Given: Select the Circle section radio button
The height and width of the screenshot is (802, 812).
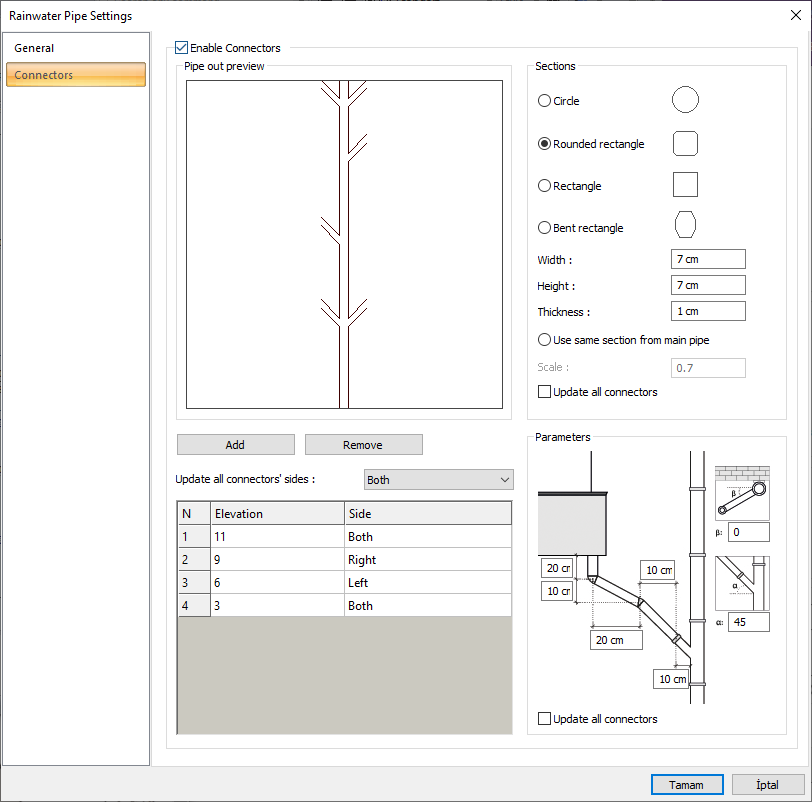Looking at the screenshot, I should point(545,101).
